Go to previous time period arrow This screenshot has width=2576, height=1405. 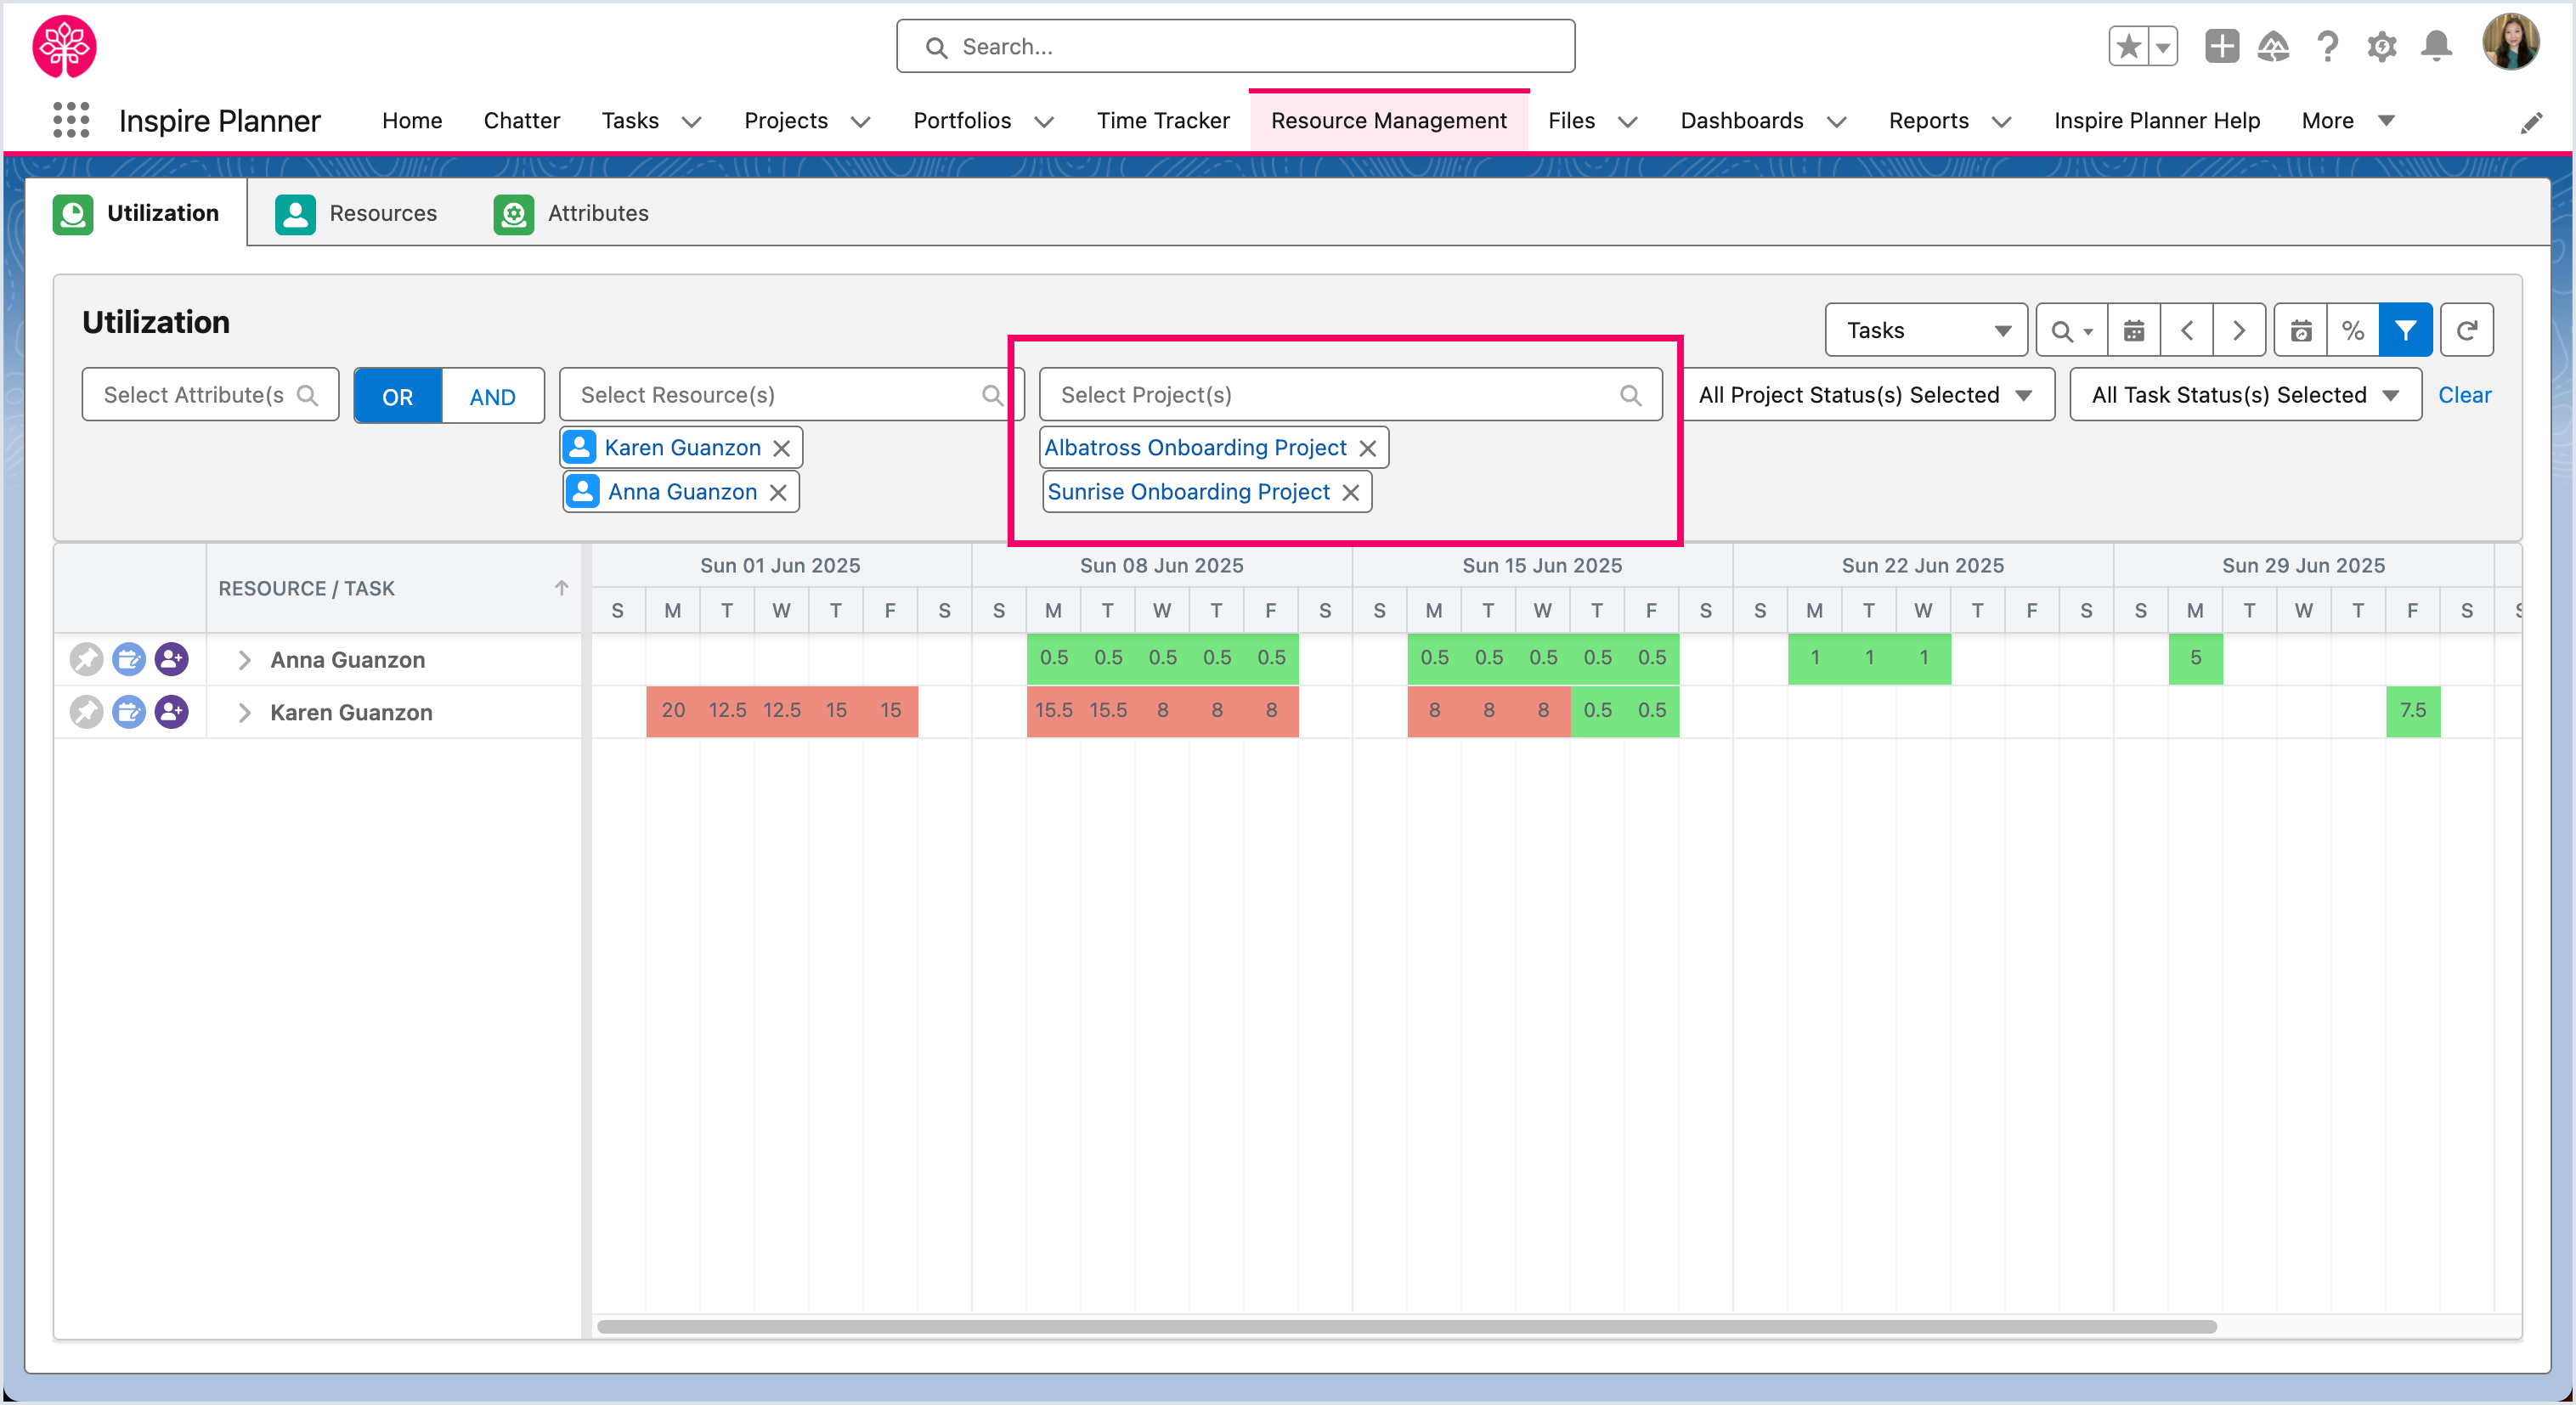pyautogui.click(x=2187, y=330)
